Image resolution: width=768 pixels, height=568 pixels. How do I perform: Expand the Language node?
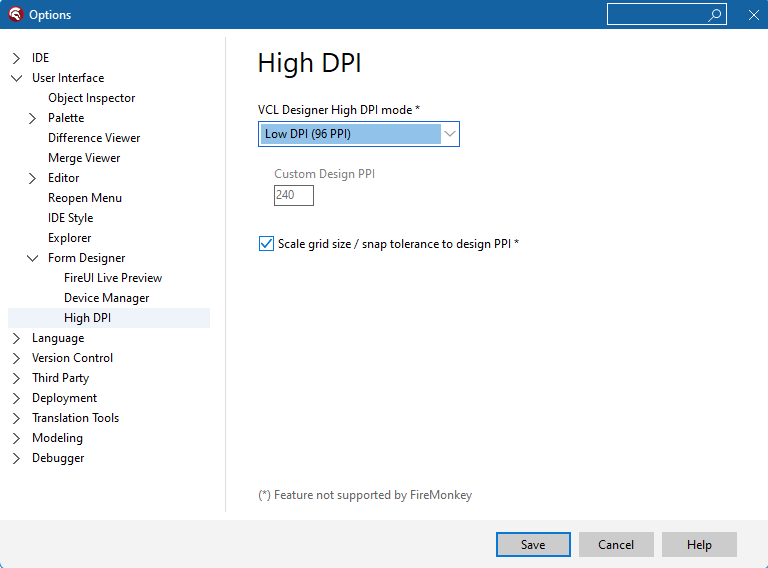[16, 338]
